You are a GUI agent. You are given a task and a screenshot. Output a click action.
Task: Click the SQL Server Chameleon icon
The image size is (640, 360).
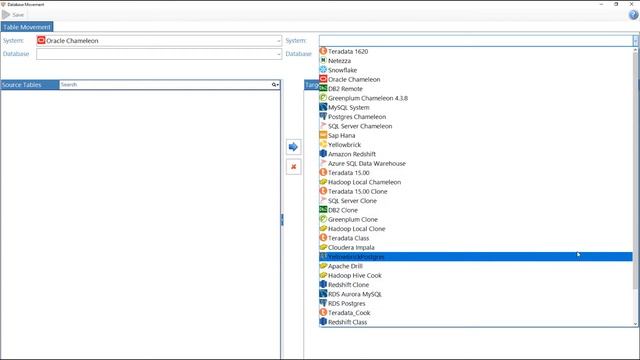coord(323,126)
